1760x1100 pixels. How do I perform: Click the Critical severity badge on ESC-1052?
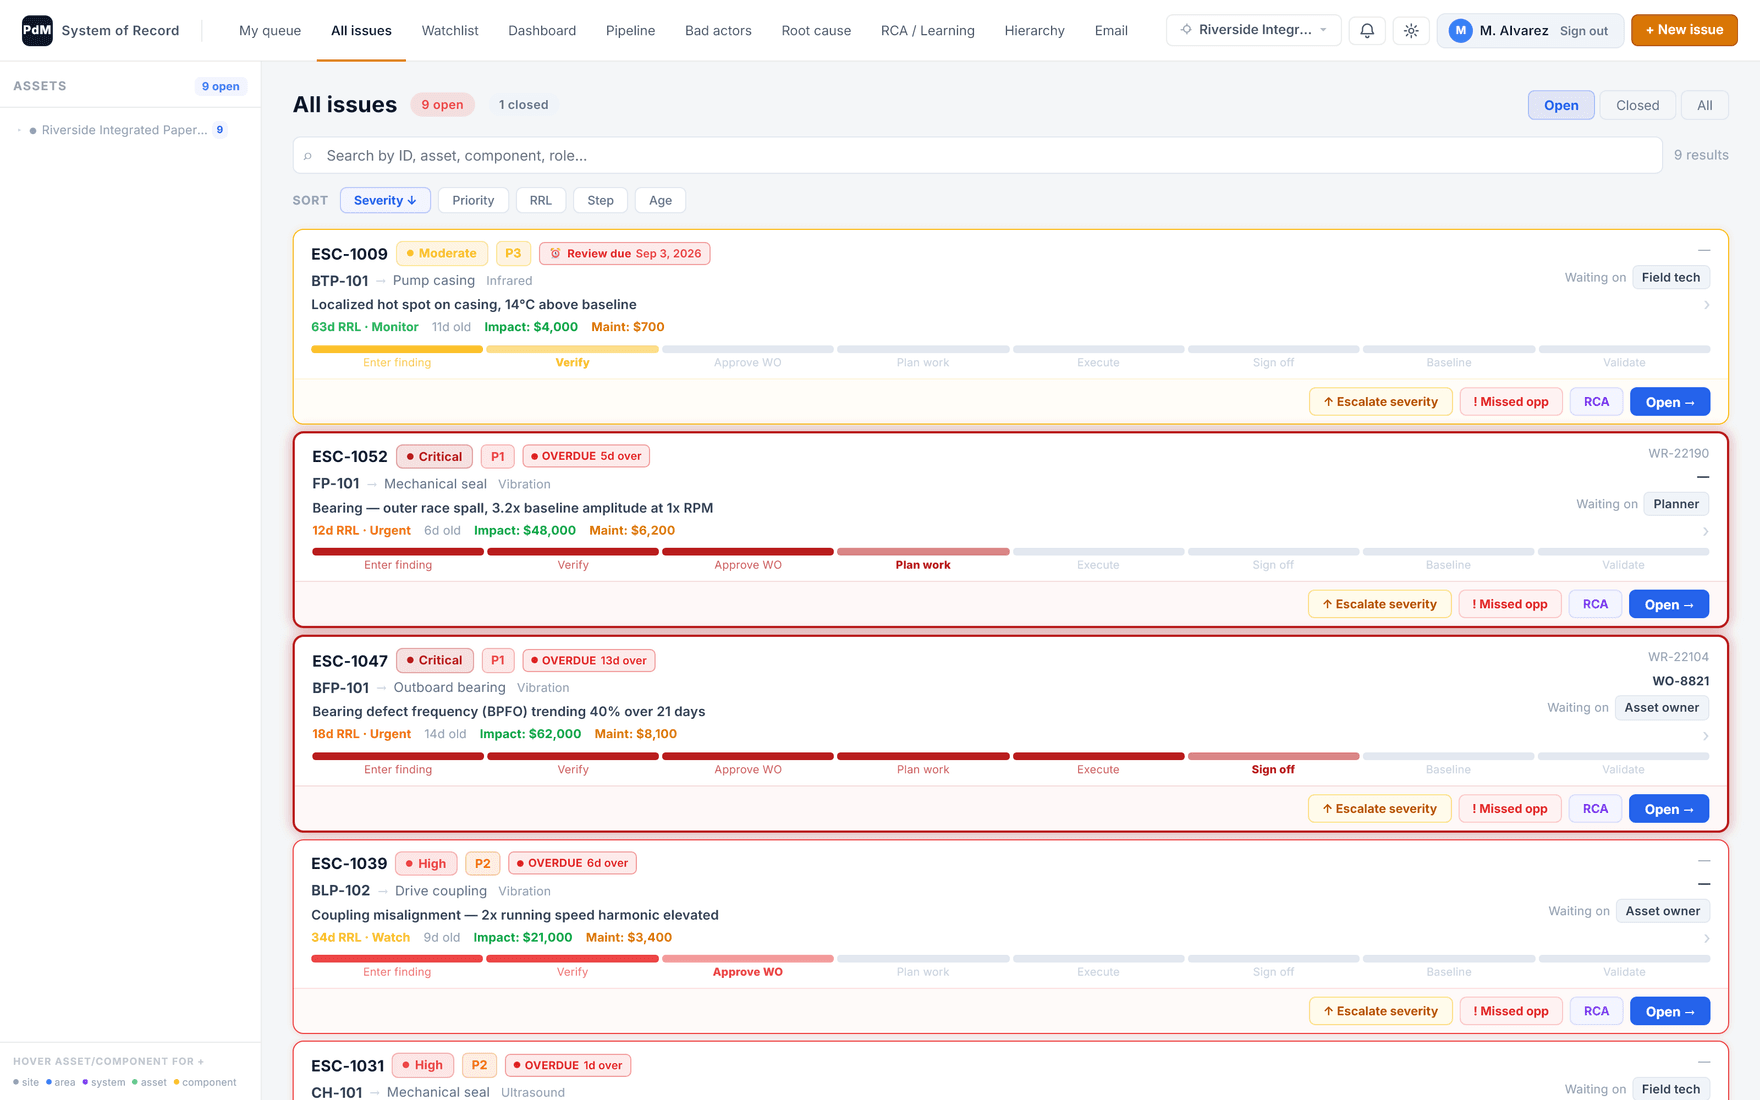434,457
